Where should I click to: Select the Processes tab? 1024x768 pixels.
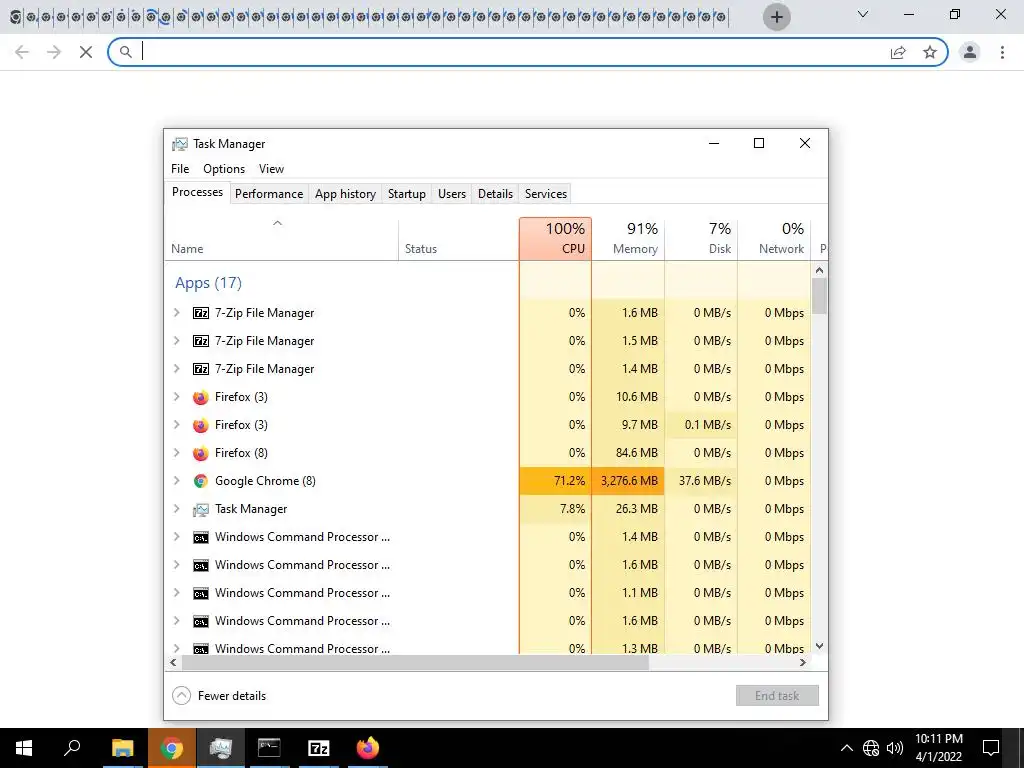(x=197, y=192)
